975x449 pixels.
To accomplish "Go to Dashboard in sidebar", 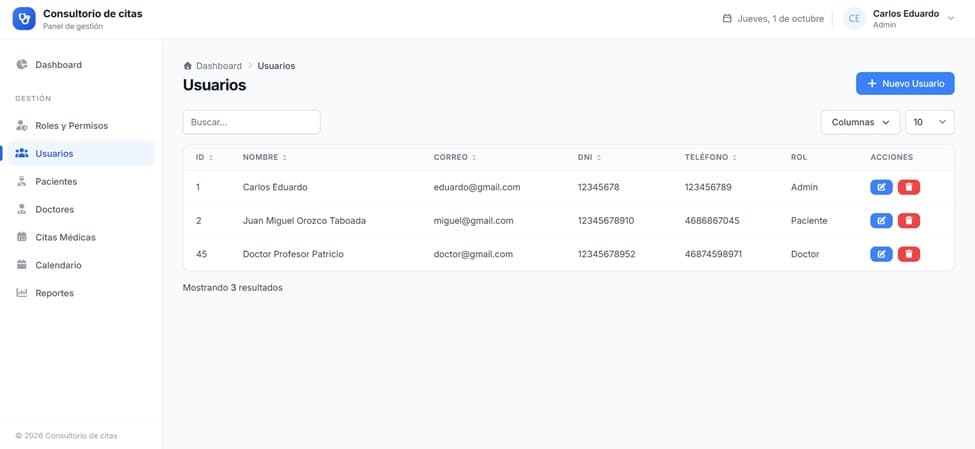I will 80,65.
